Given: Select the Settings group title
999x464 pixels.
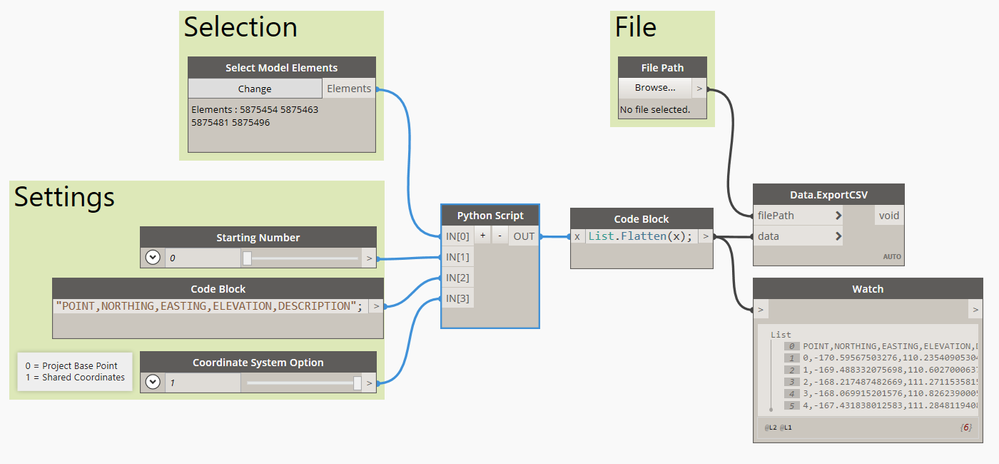Looking at the screenshot, I should [64, 196].
